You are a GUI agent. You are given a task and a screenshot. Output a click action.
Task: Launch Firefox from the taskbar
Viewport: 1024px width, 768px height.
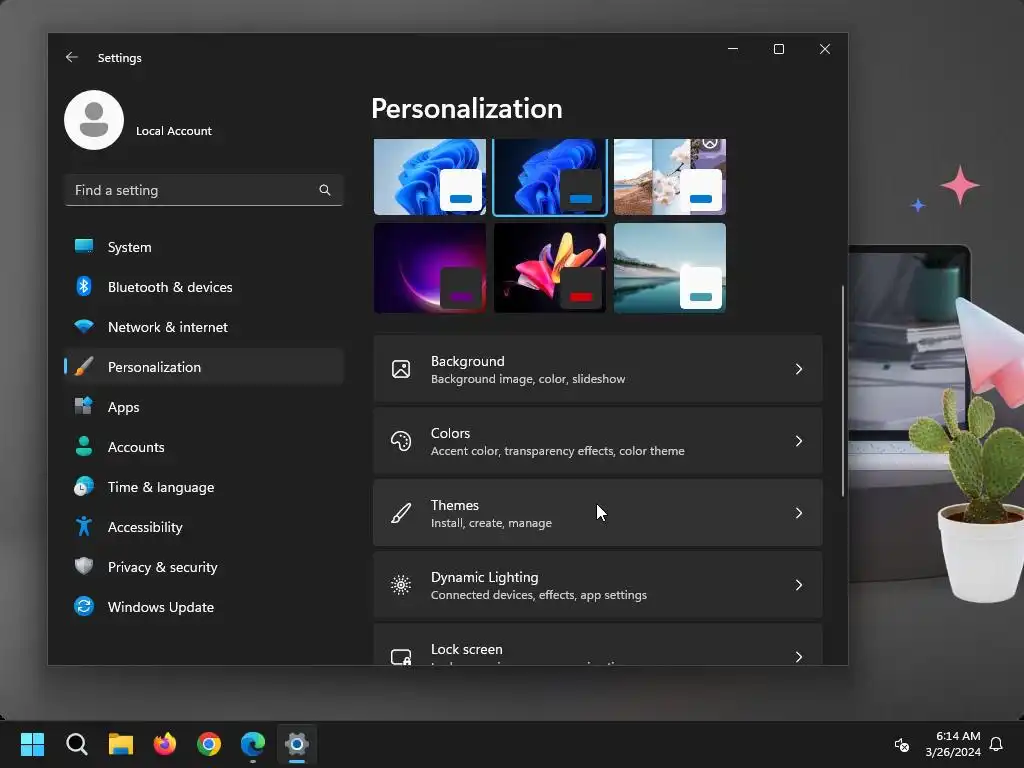[x=165, y=744]
